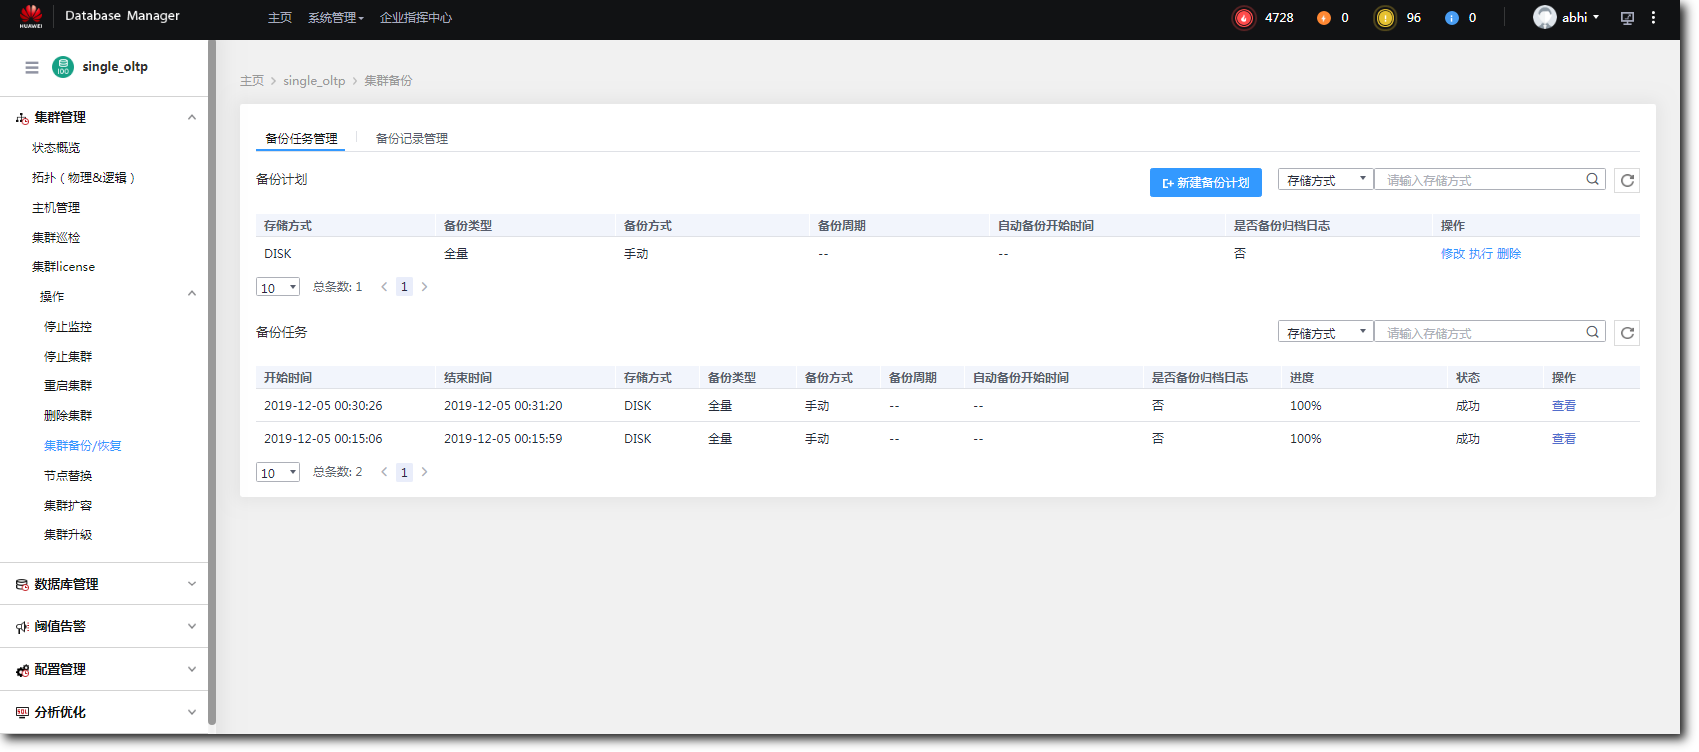Click 主页 breadcrumb link

(x=252, y=81)
